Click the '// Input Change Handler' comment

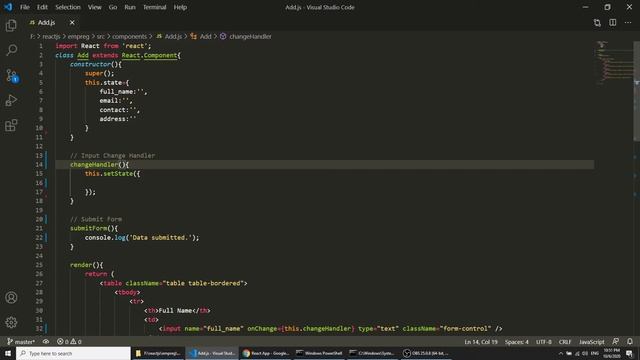pos(112,156)
